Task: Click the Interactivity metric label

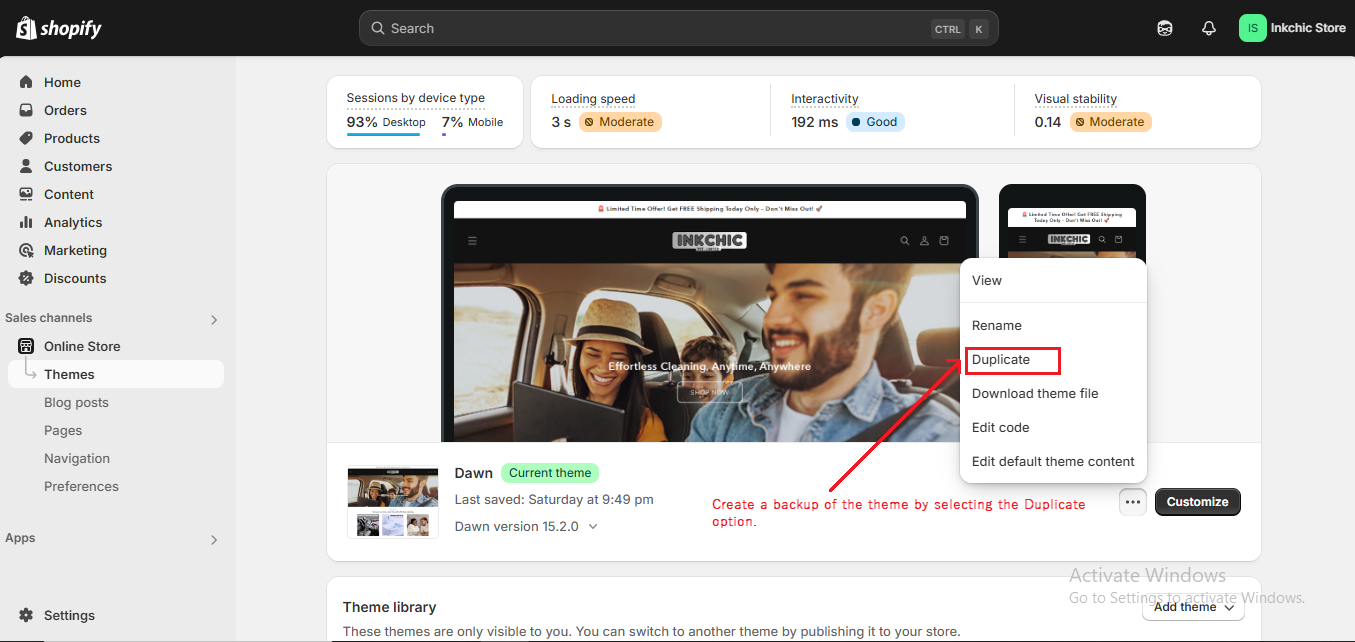Action: 825,99
